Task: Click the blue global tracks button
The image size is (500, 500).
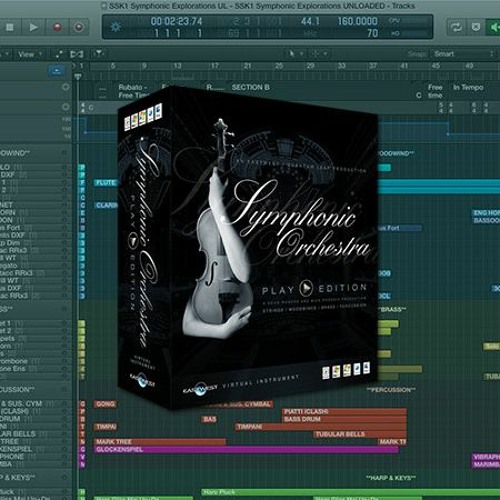Action: click(x=57, y=71)
